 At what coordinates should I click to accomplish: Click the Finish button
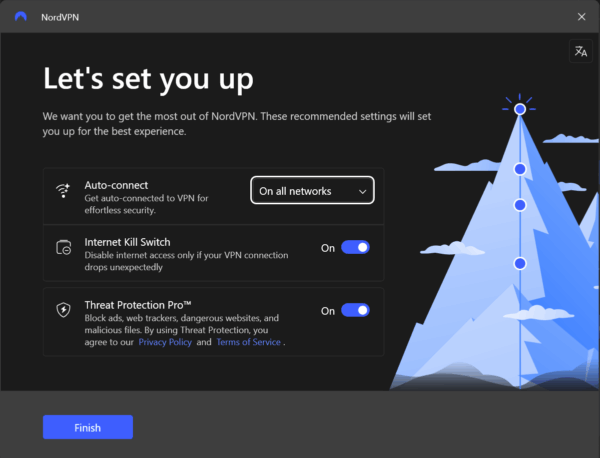tap(88, 427)
